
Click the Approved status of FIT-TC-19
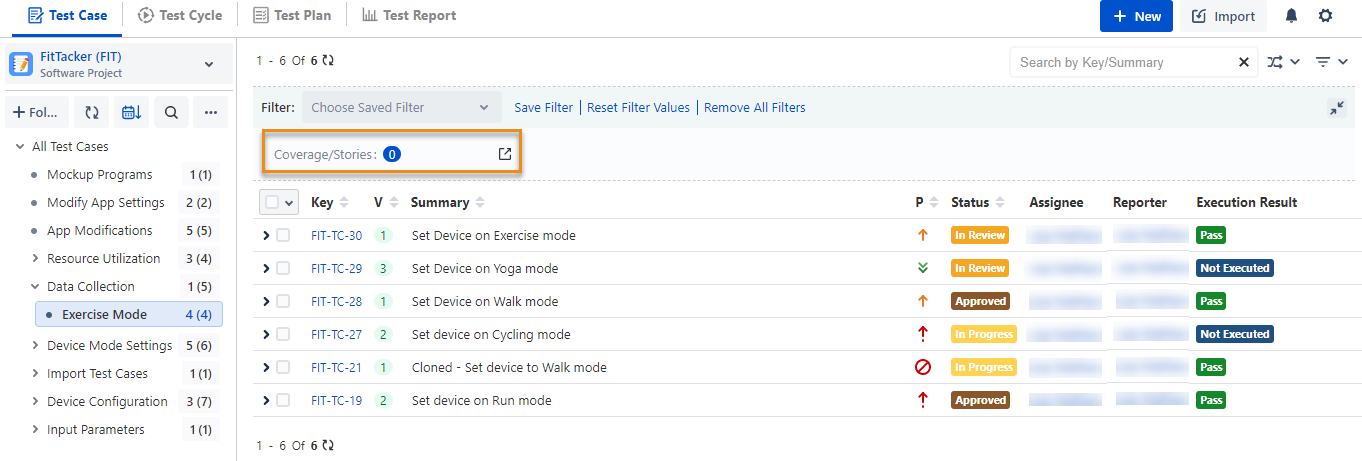coord(980,400)
